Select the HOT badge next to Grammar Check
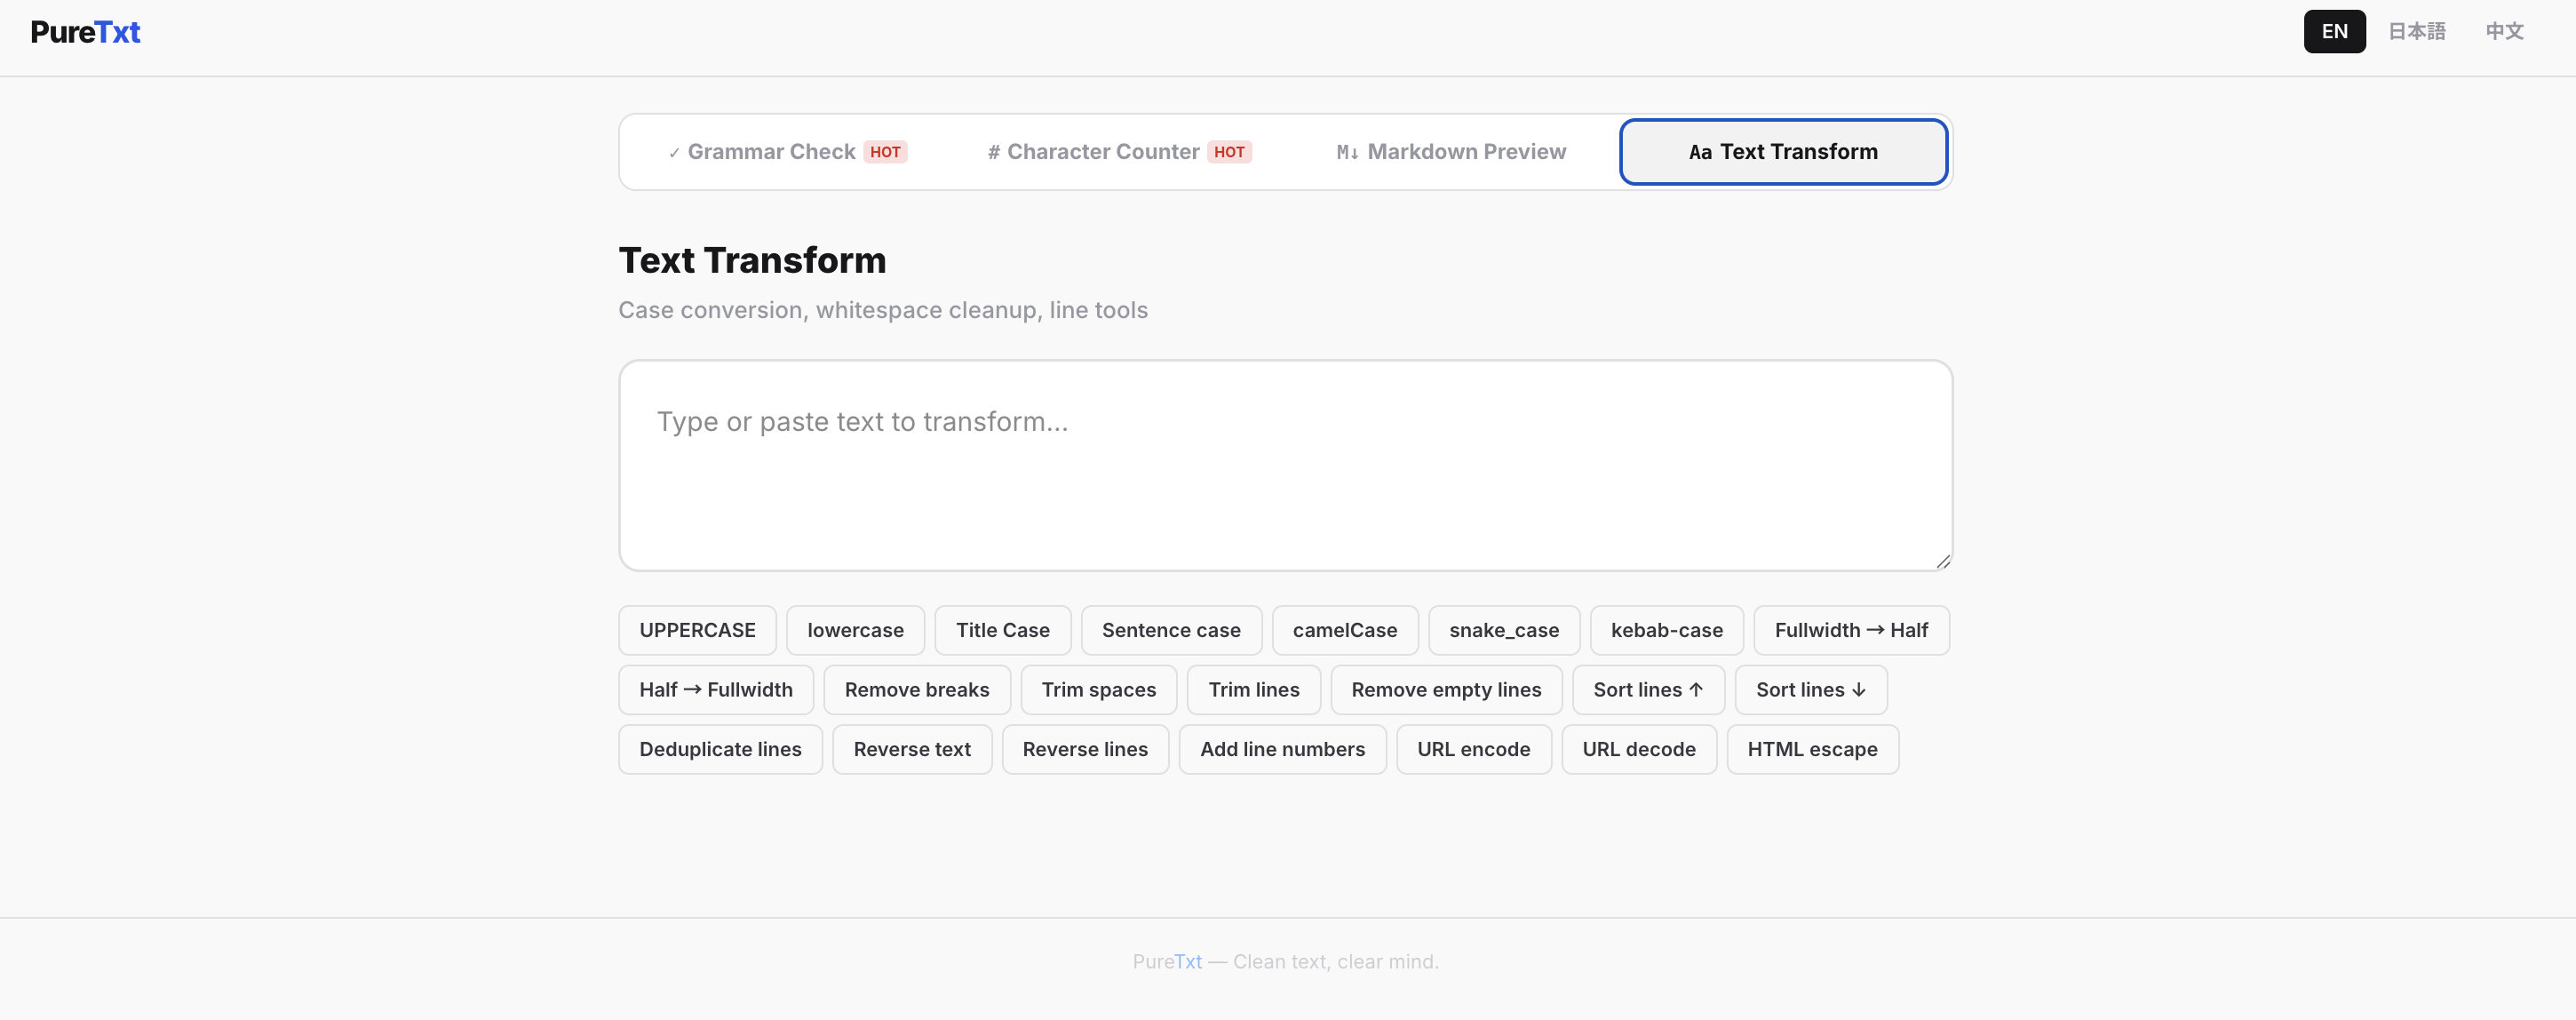 (884, 151)
